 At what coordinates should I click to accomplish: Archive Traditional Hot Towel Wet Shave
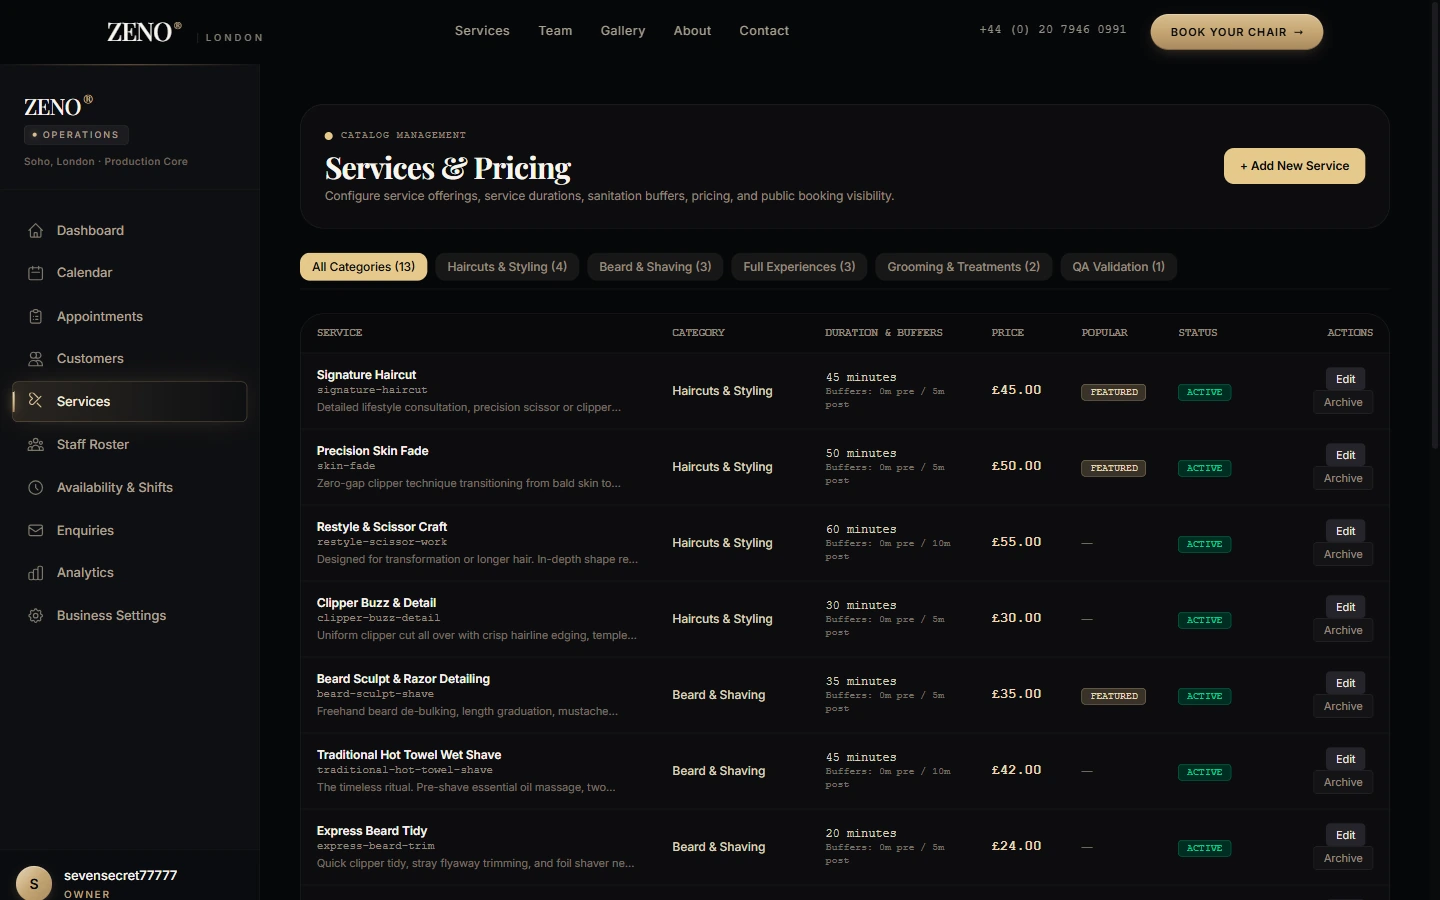(x=1343, y=782)
